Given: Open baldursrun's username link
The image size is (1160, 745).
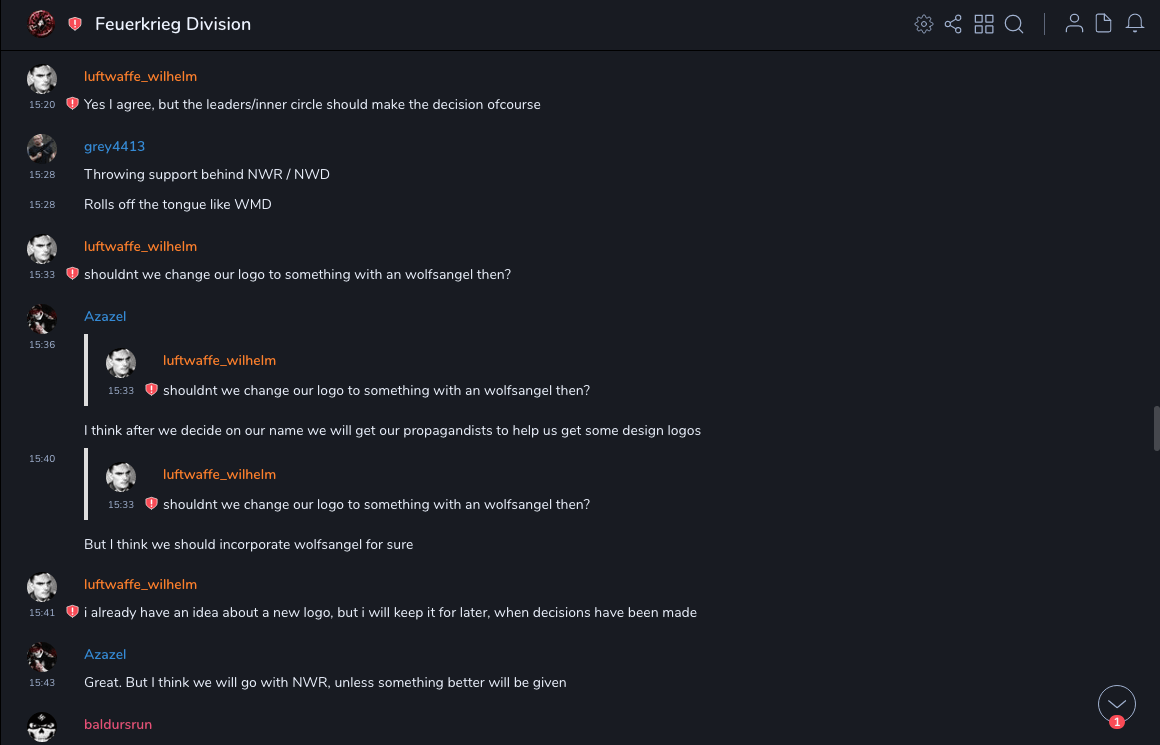Looking at the screenshot, I should click(x=118, y=724).
